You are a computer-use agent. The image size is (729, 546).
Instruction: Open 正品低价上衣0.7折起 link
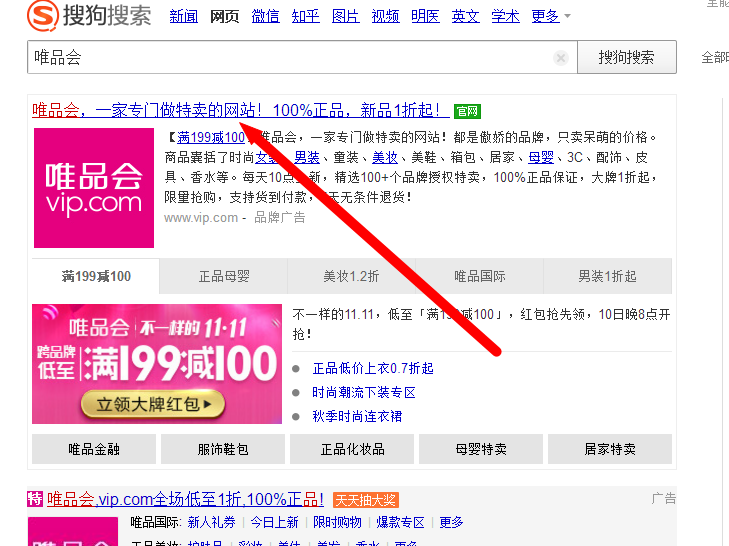click(373, 369)
